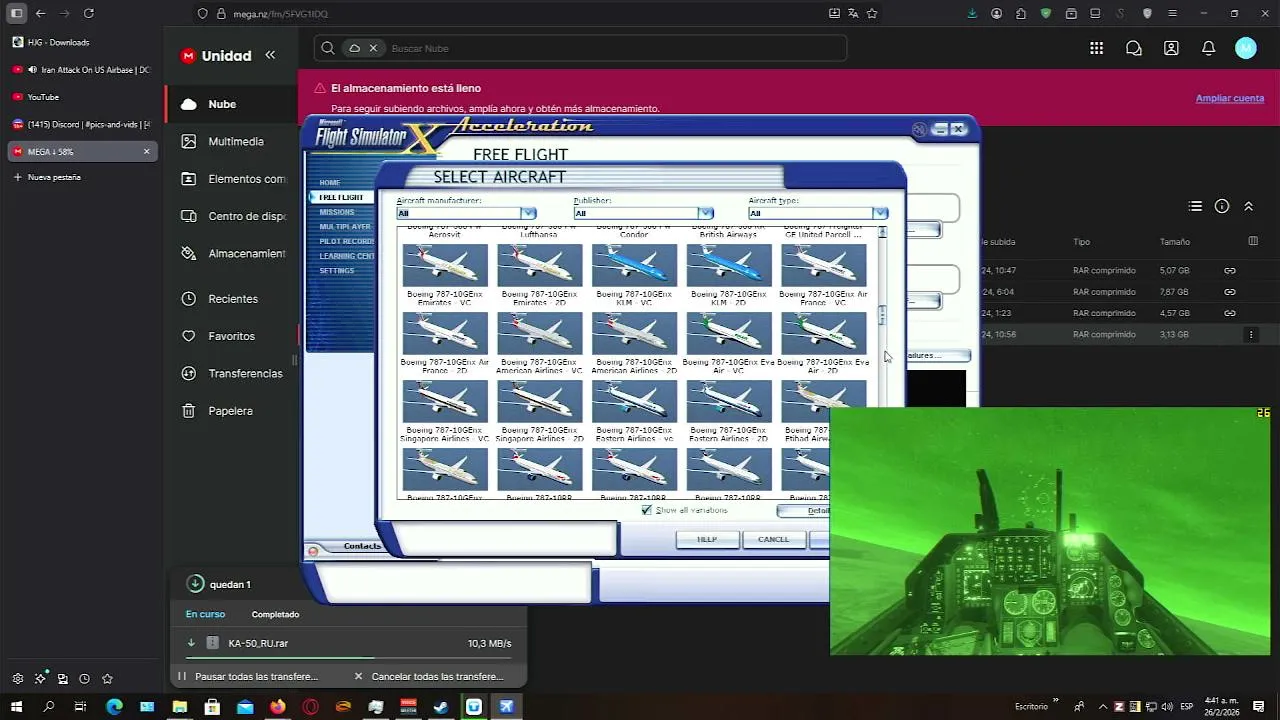Select FREE FLIGHT in Flight Simulator menu
1280x720 pixels.
pyautogui.click(x=341, y=197)
